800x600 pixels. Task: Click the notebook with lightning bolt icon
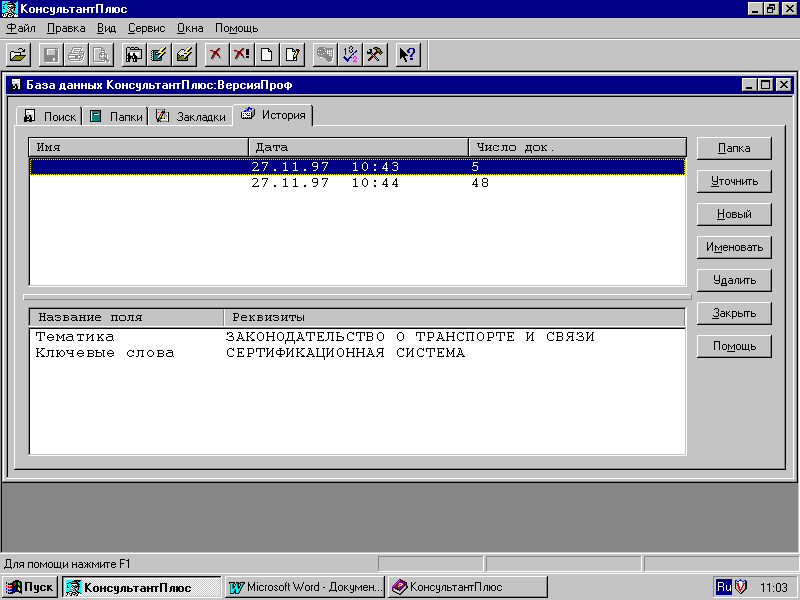coord(159,54)
